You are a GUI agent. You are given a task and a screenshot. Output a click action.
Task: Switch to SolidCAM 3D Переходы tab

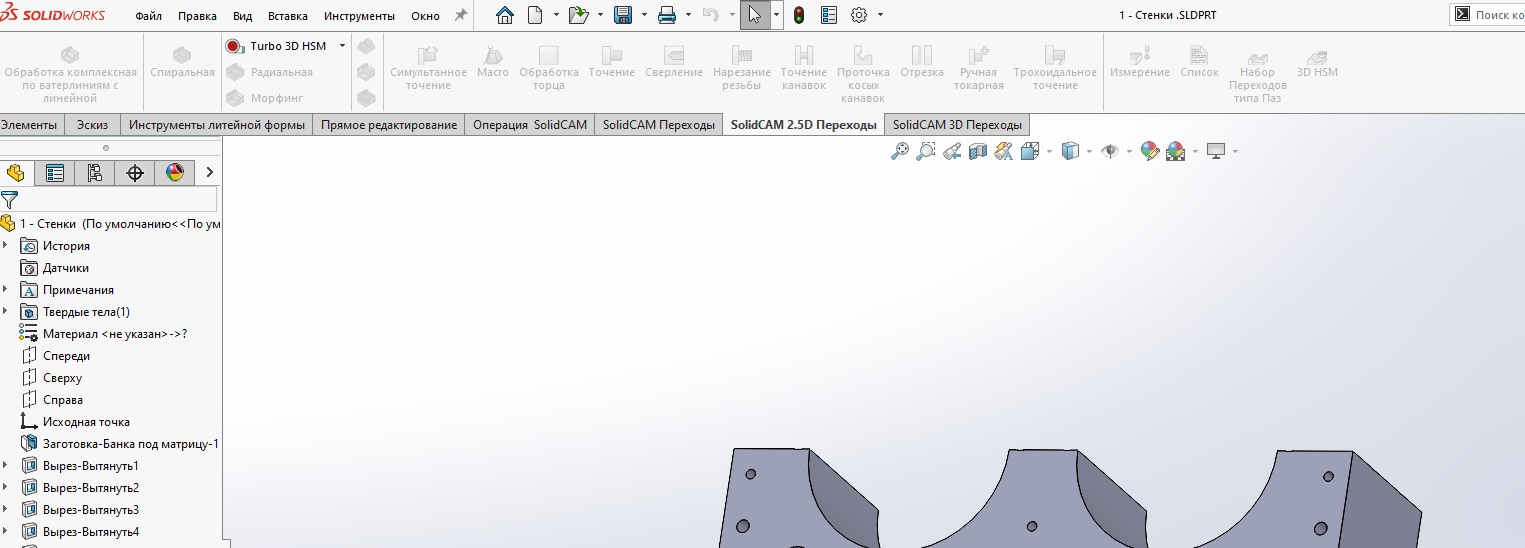[x=957, y=125]
